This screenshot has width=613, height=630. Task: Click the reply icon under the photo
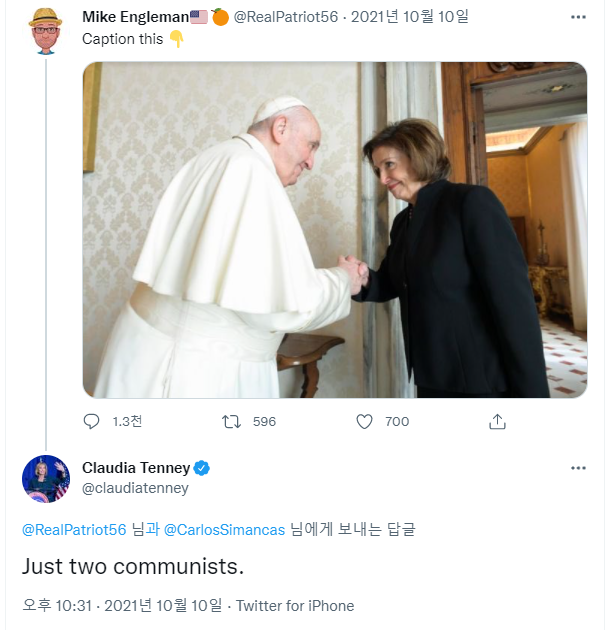(91, 422)
